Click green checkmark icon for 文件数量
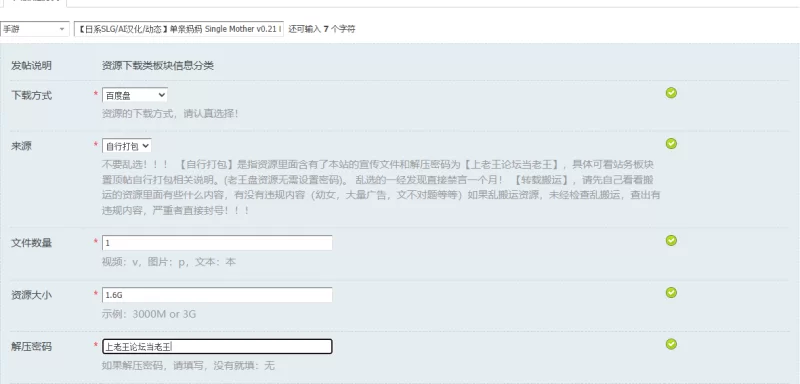The height and width of the screenshot is (384, 800). 671,240
